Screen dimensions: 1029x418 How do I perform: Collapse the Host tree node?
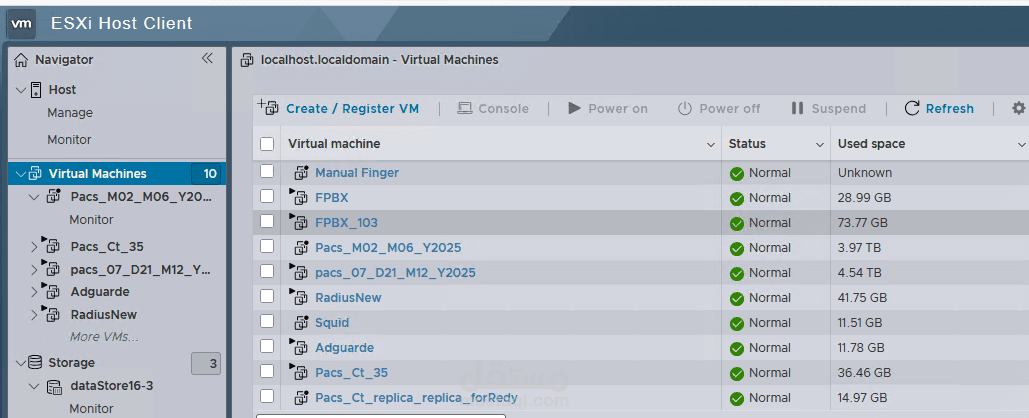pos(21,90)
